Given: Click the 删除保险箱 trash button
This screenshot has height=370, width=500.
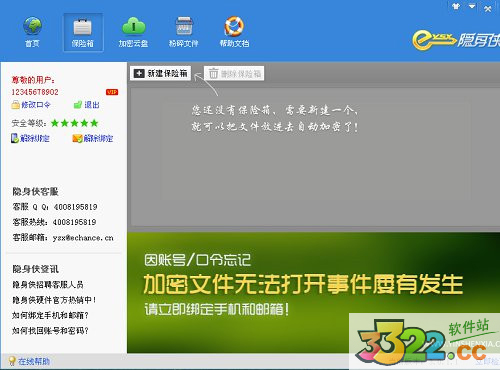Looking at the screenshot, I should click(234, 73).
